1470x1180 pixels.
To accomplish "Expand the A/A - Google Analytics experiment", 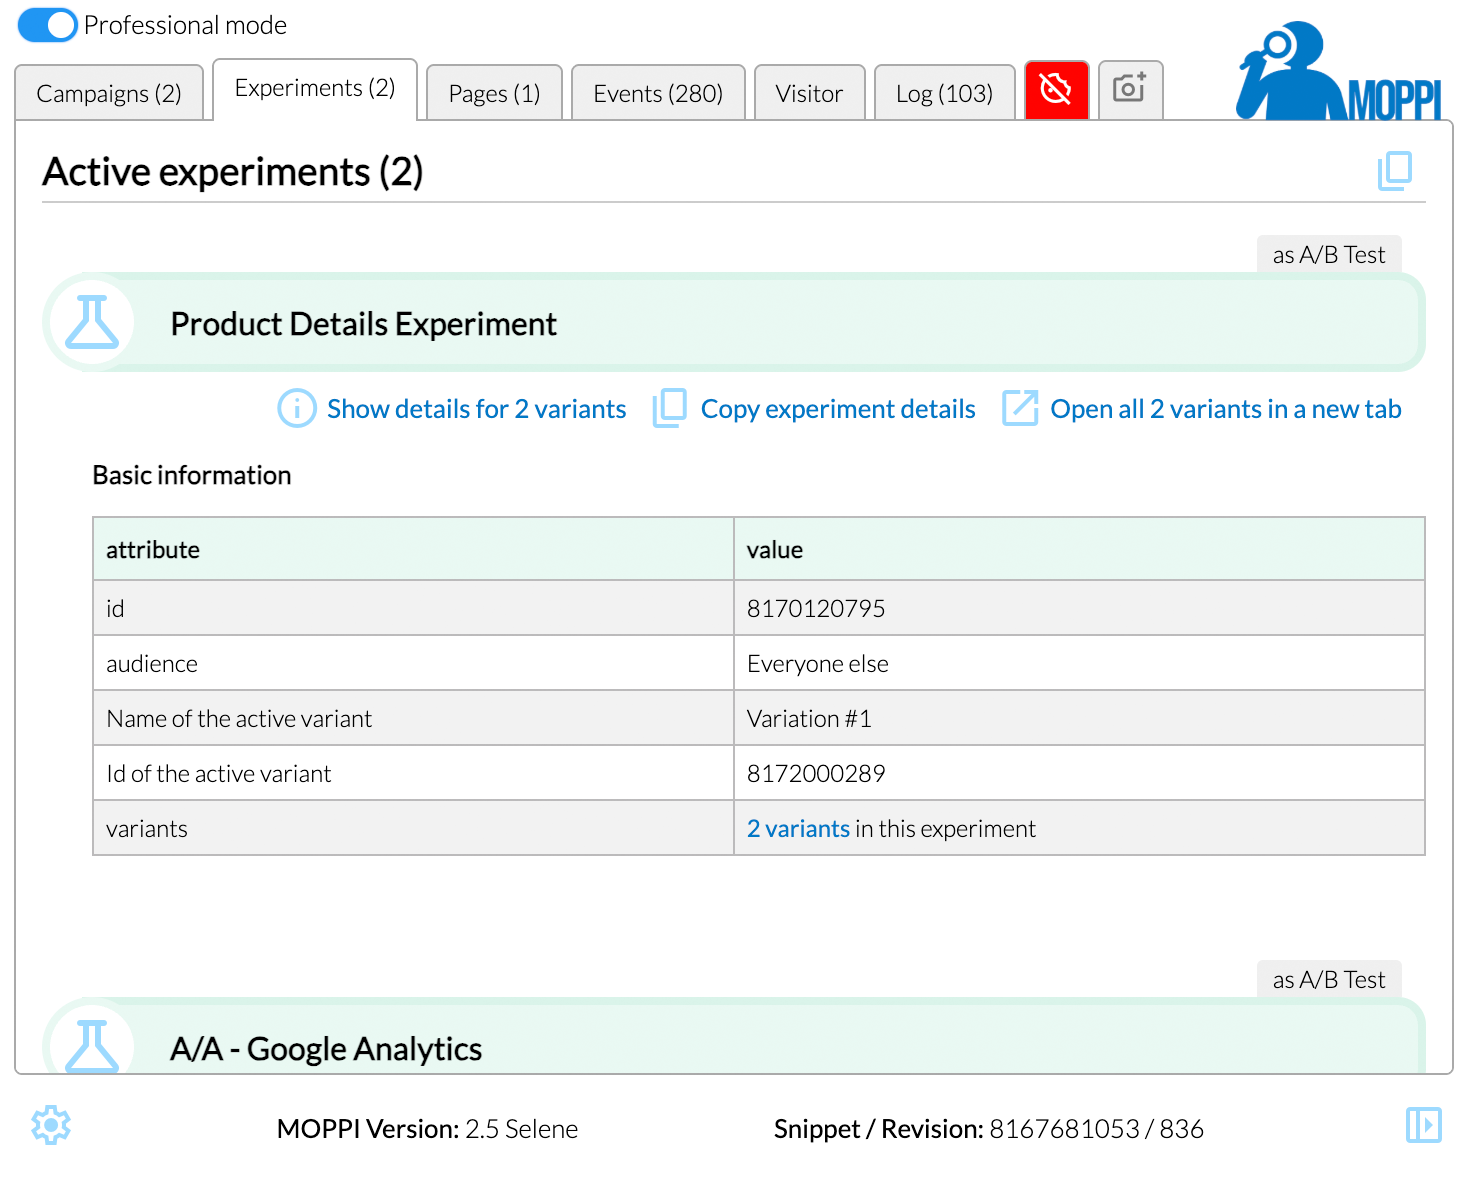I will coord(326,1049).
